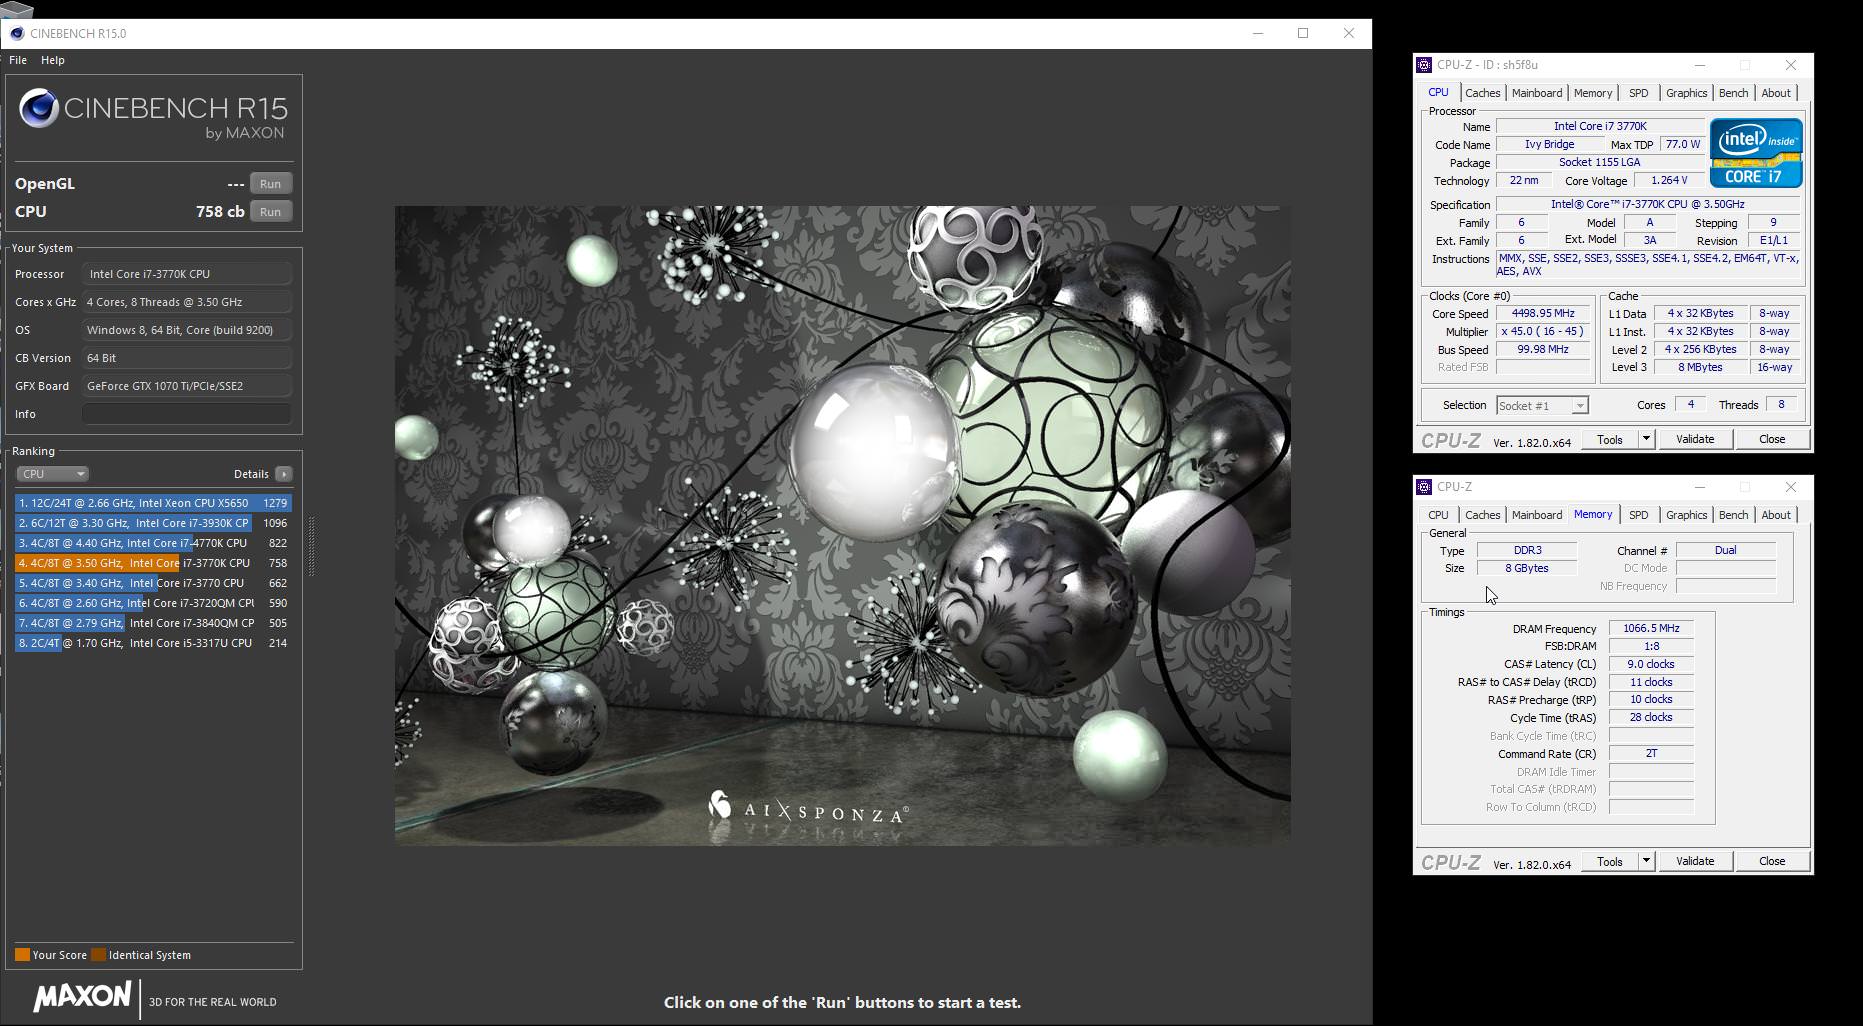Click Command Rate value 2T
Viewport: 1863px width, 1026px height.
(1651, 754)
